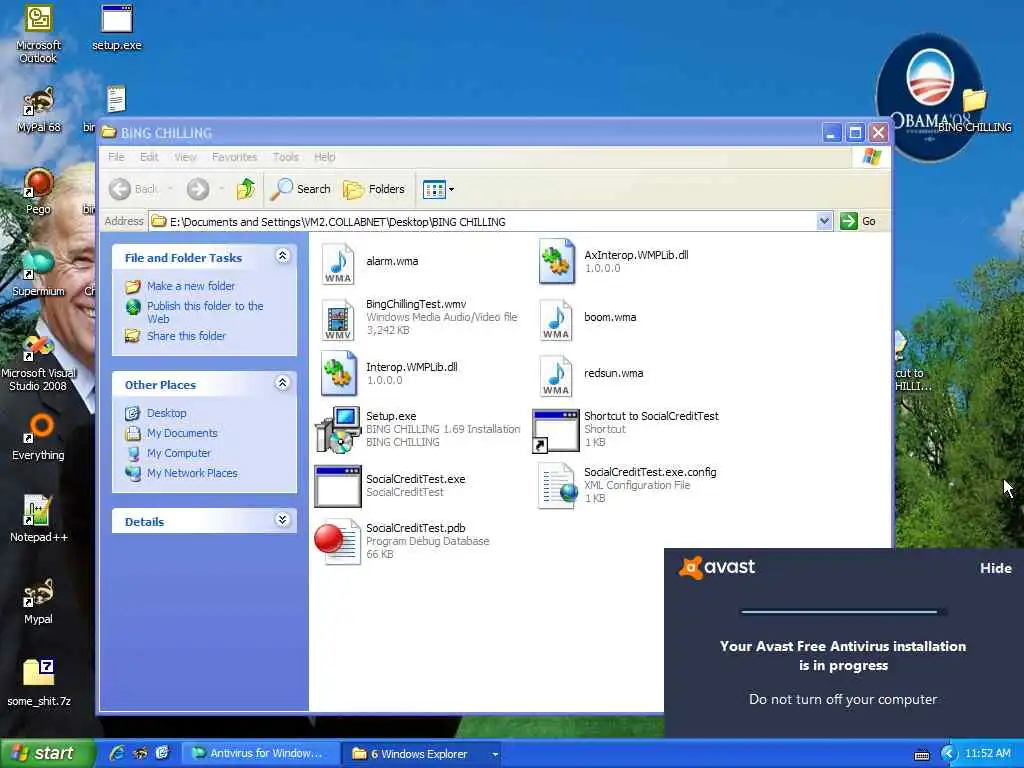Open the address bar dropdown arrow
Image resolution: width=1024 pixels, height=768 pixels.
pos(824,221)
